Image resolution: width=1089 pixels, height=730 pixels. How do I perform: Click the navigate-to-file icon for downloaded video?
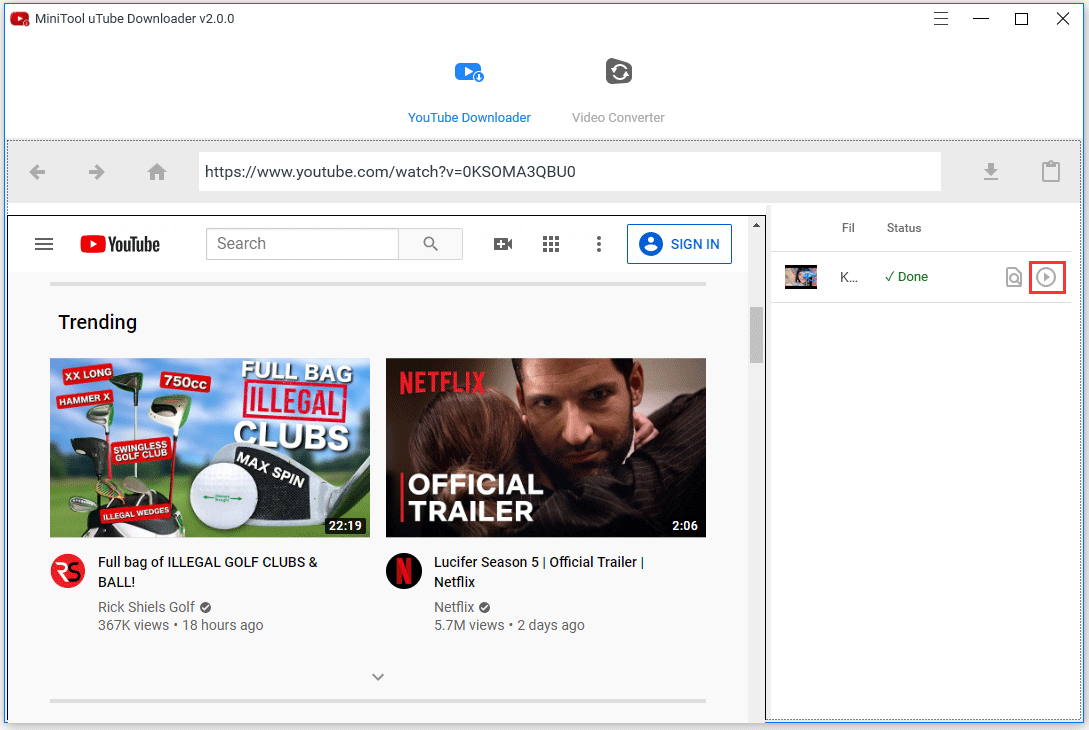[x=1013, y=277]
